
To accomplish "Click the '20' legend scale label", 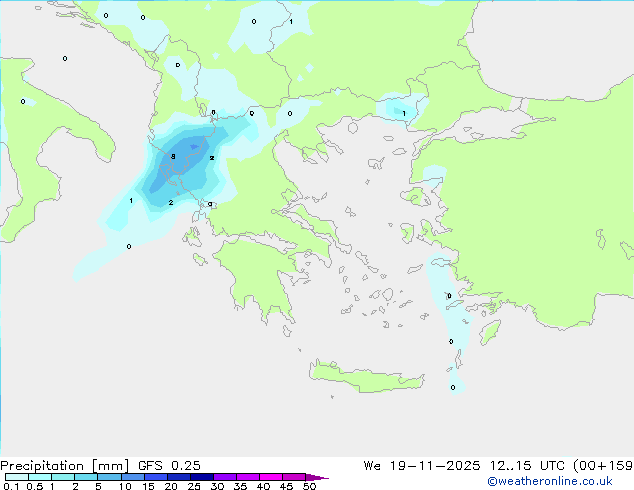I will [x=171, y=486].
